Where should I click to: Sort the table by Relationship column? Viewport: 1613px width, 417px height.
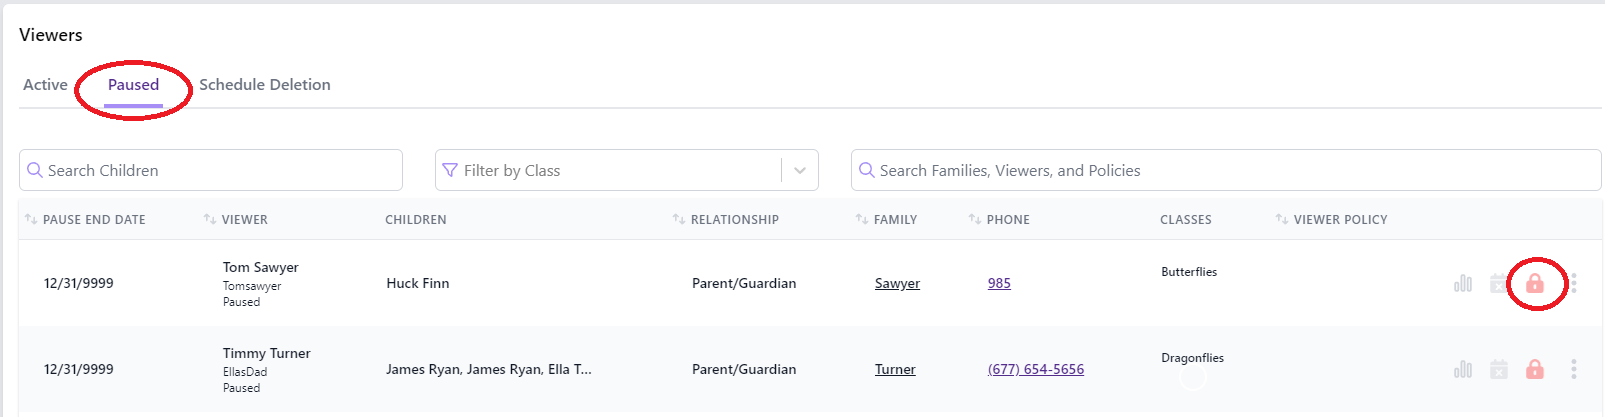726,219
